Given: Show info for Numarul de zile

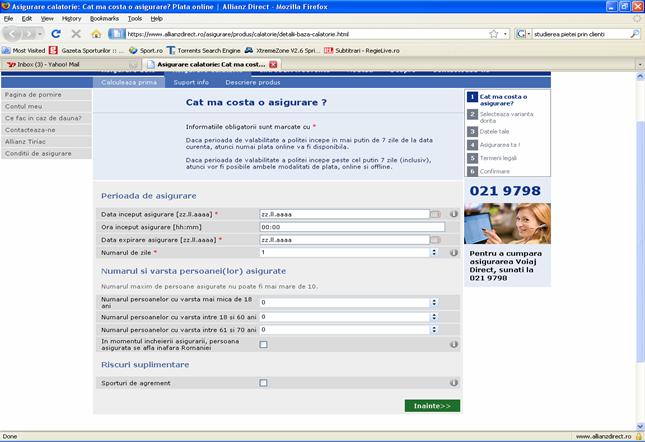Looking at the screenshot, I should point(453,252).
